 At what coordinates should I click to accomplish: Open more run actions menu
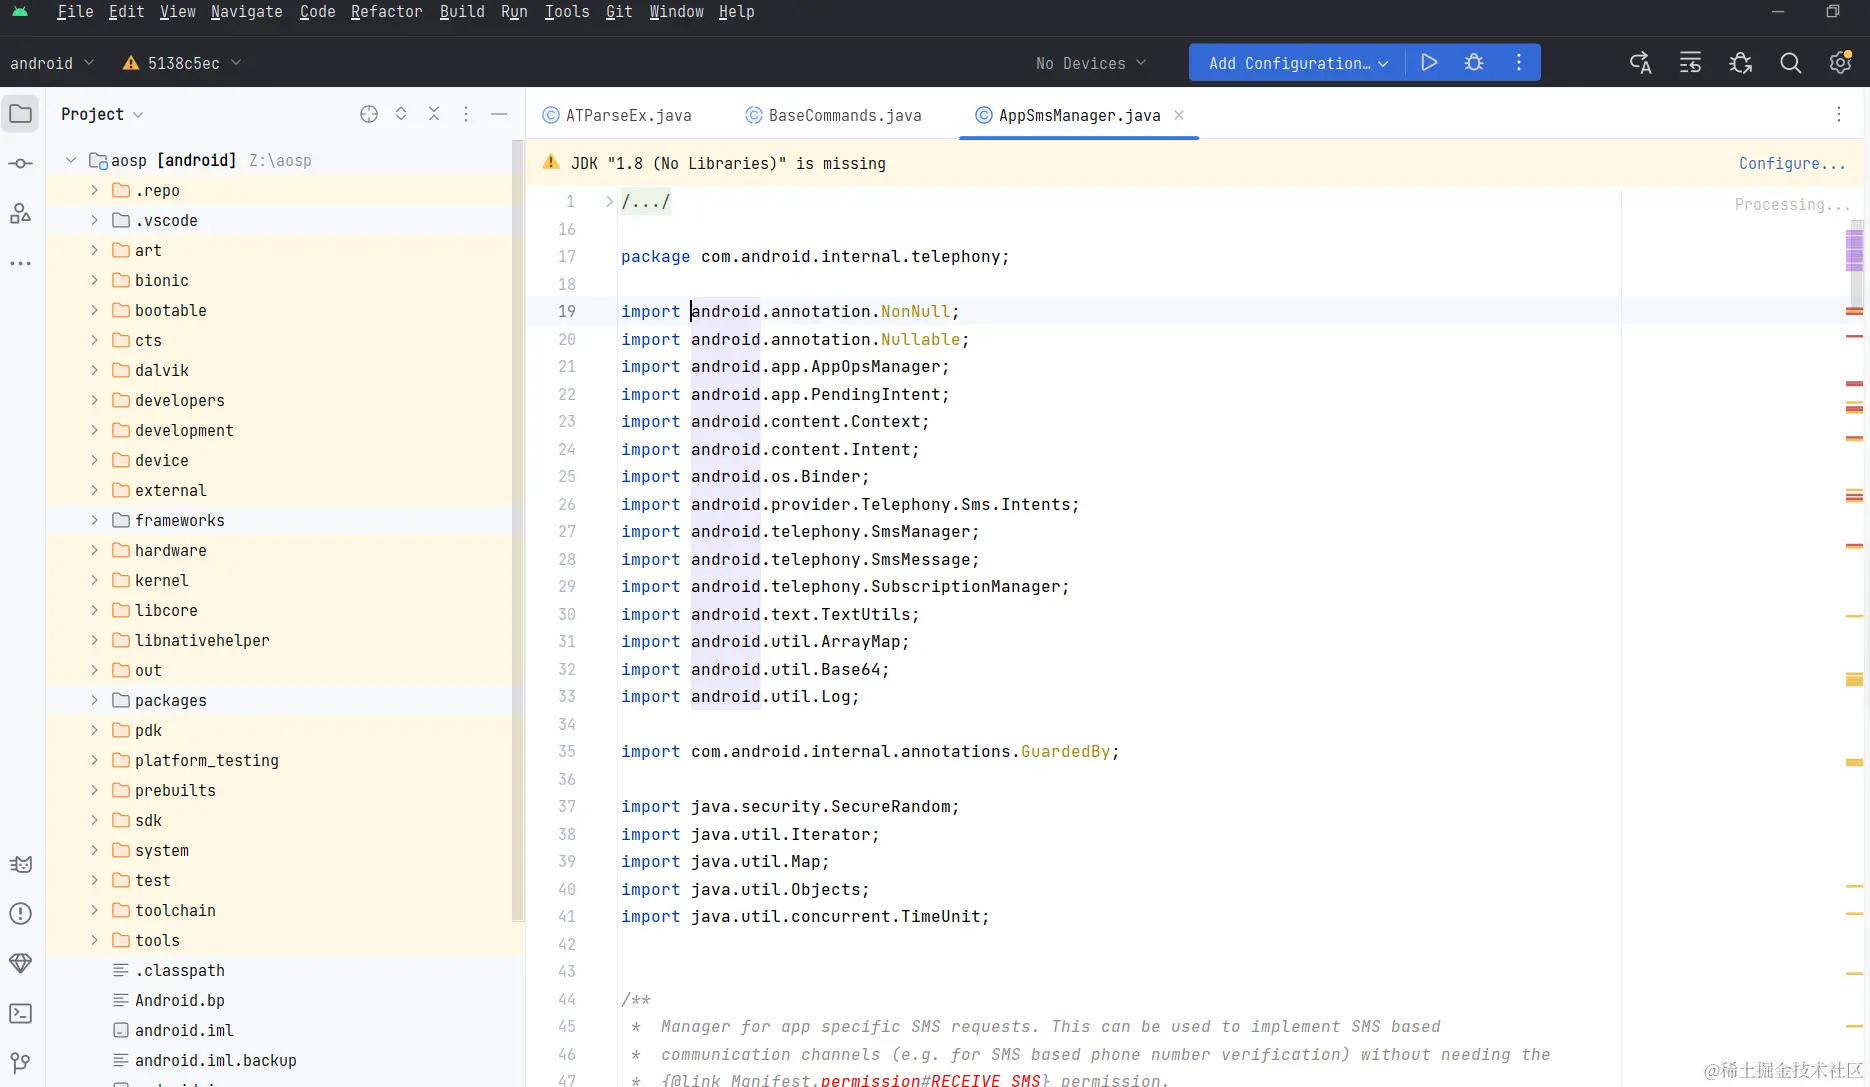(x=1519, y=62)
